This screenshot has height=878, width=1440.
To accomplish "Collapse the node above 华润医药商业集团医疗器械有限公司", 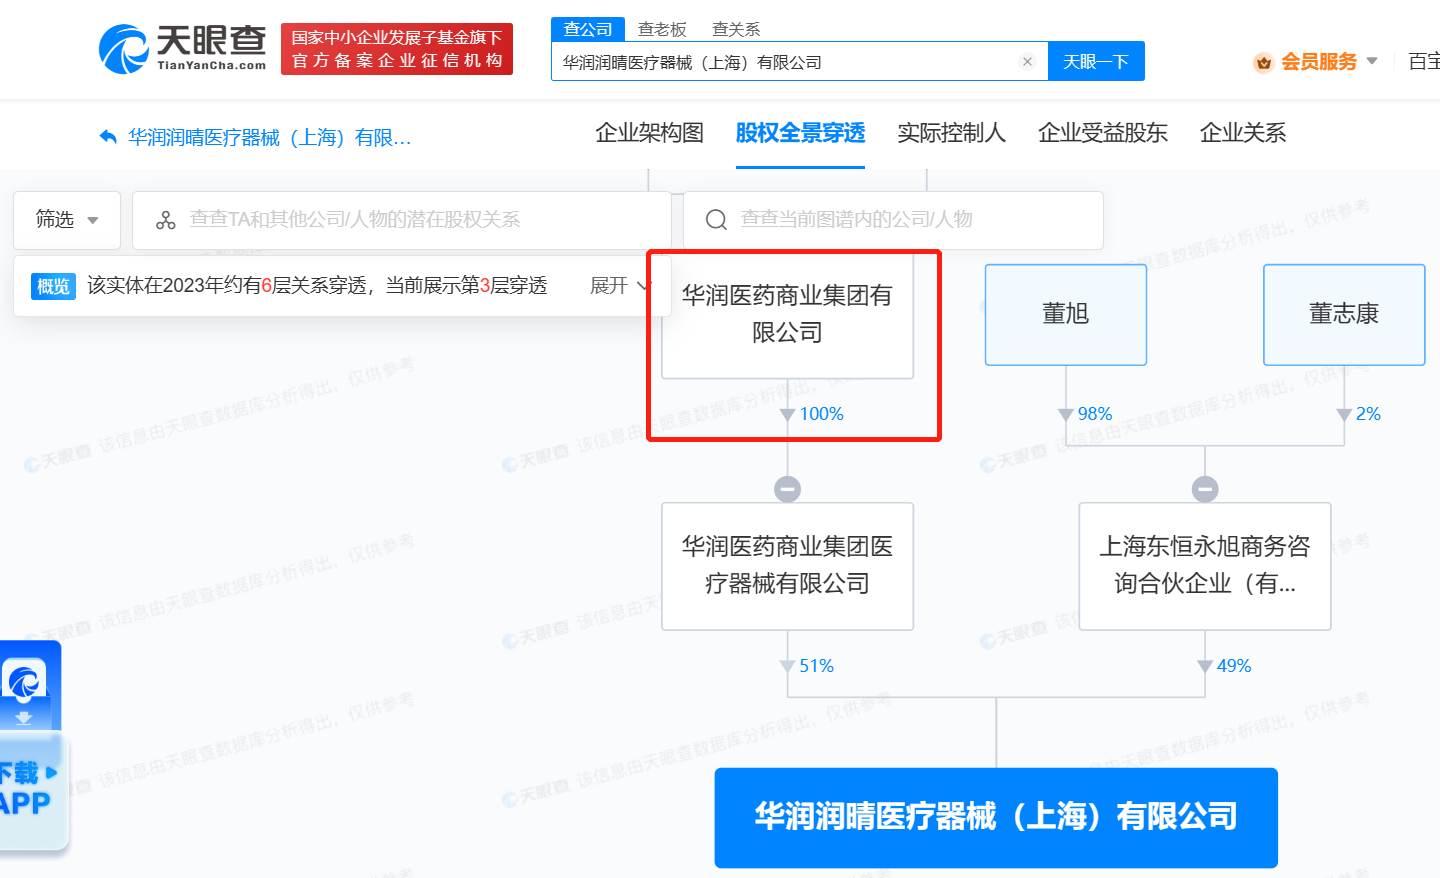I will [x=788, y=489].
